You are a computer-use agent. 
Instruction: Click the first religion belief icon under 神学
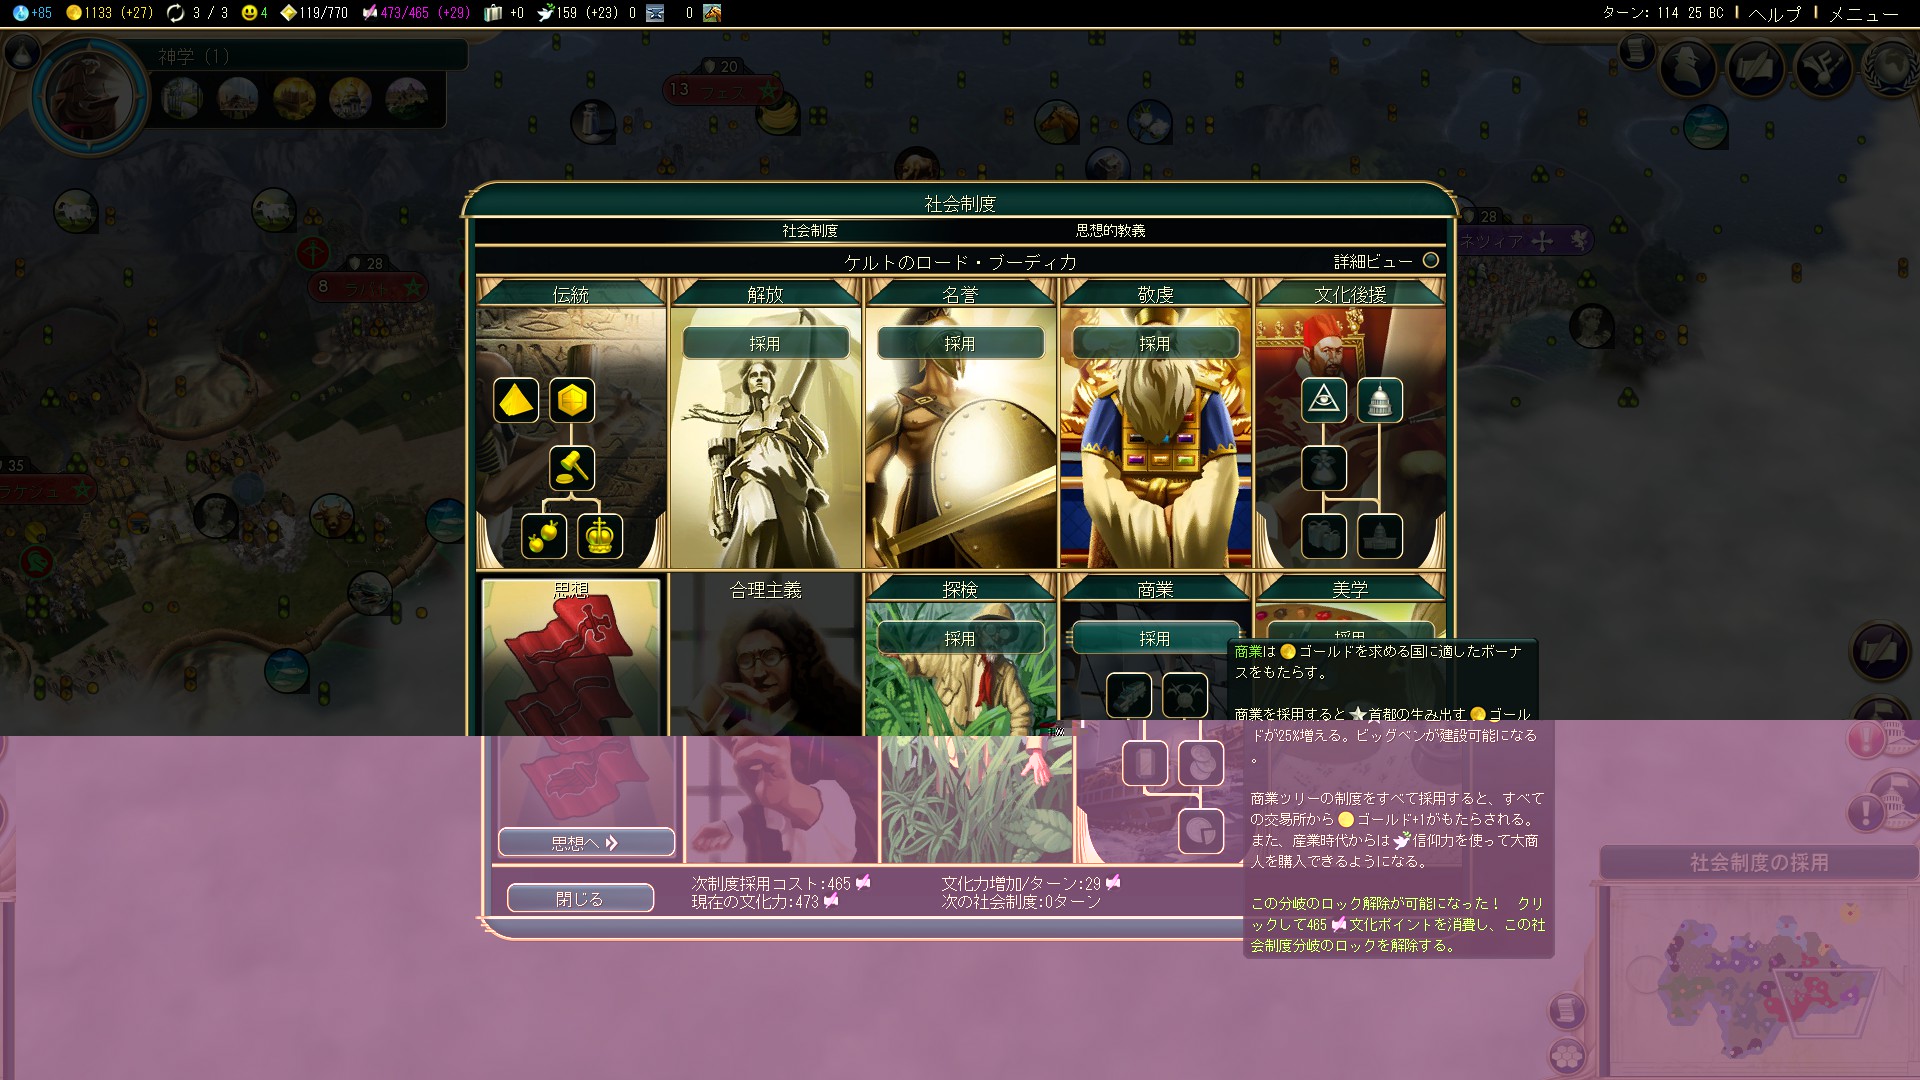182,99
